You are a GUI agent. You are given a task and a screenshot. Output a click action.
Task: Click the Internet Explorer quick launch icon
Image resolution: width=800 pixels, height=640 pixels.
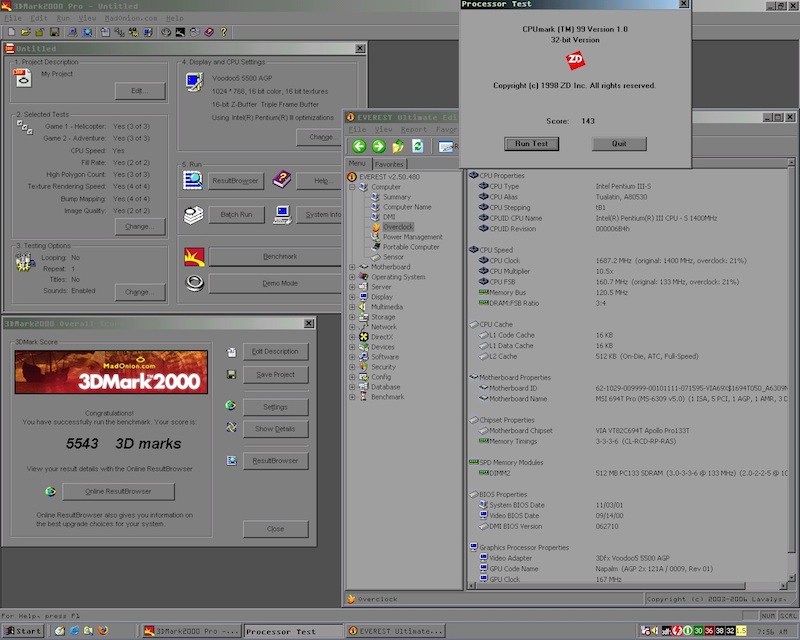click(x=74, y=630)
